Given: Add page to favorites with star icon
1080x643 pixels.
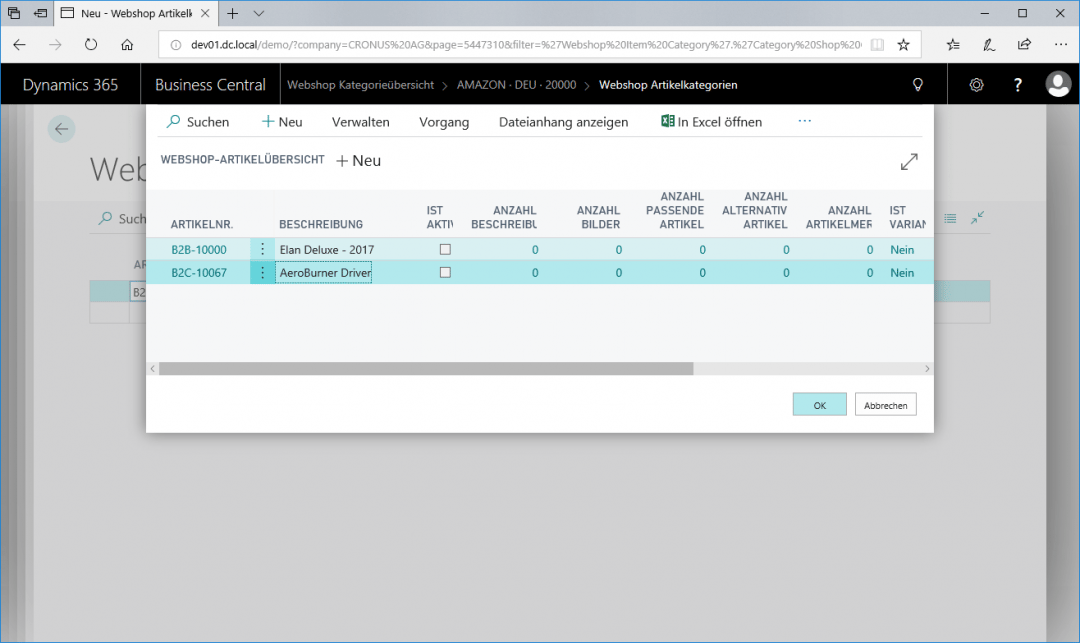Looking at the screenshot, I should coord(903,45).
